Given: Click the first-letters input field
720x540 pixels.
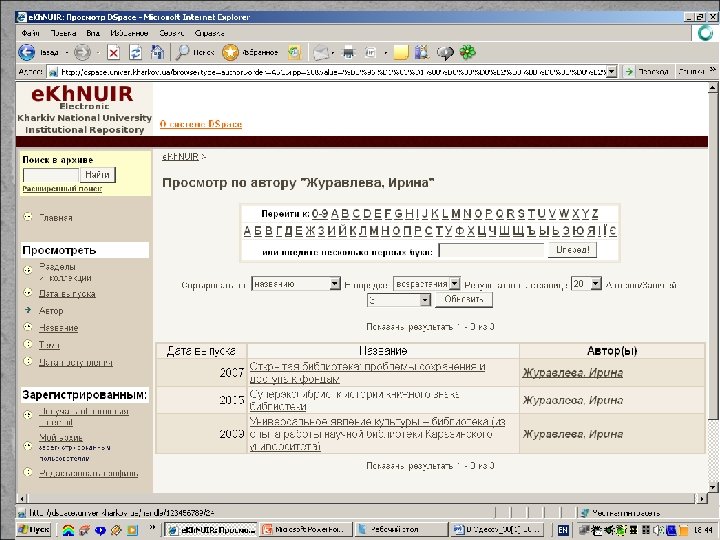Looking at the screenshot, I should click(x=492, y=250).
